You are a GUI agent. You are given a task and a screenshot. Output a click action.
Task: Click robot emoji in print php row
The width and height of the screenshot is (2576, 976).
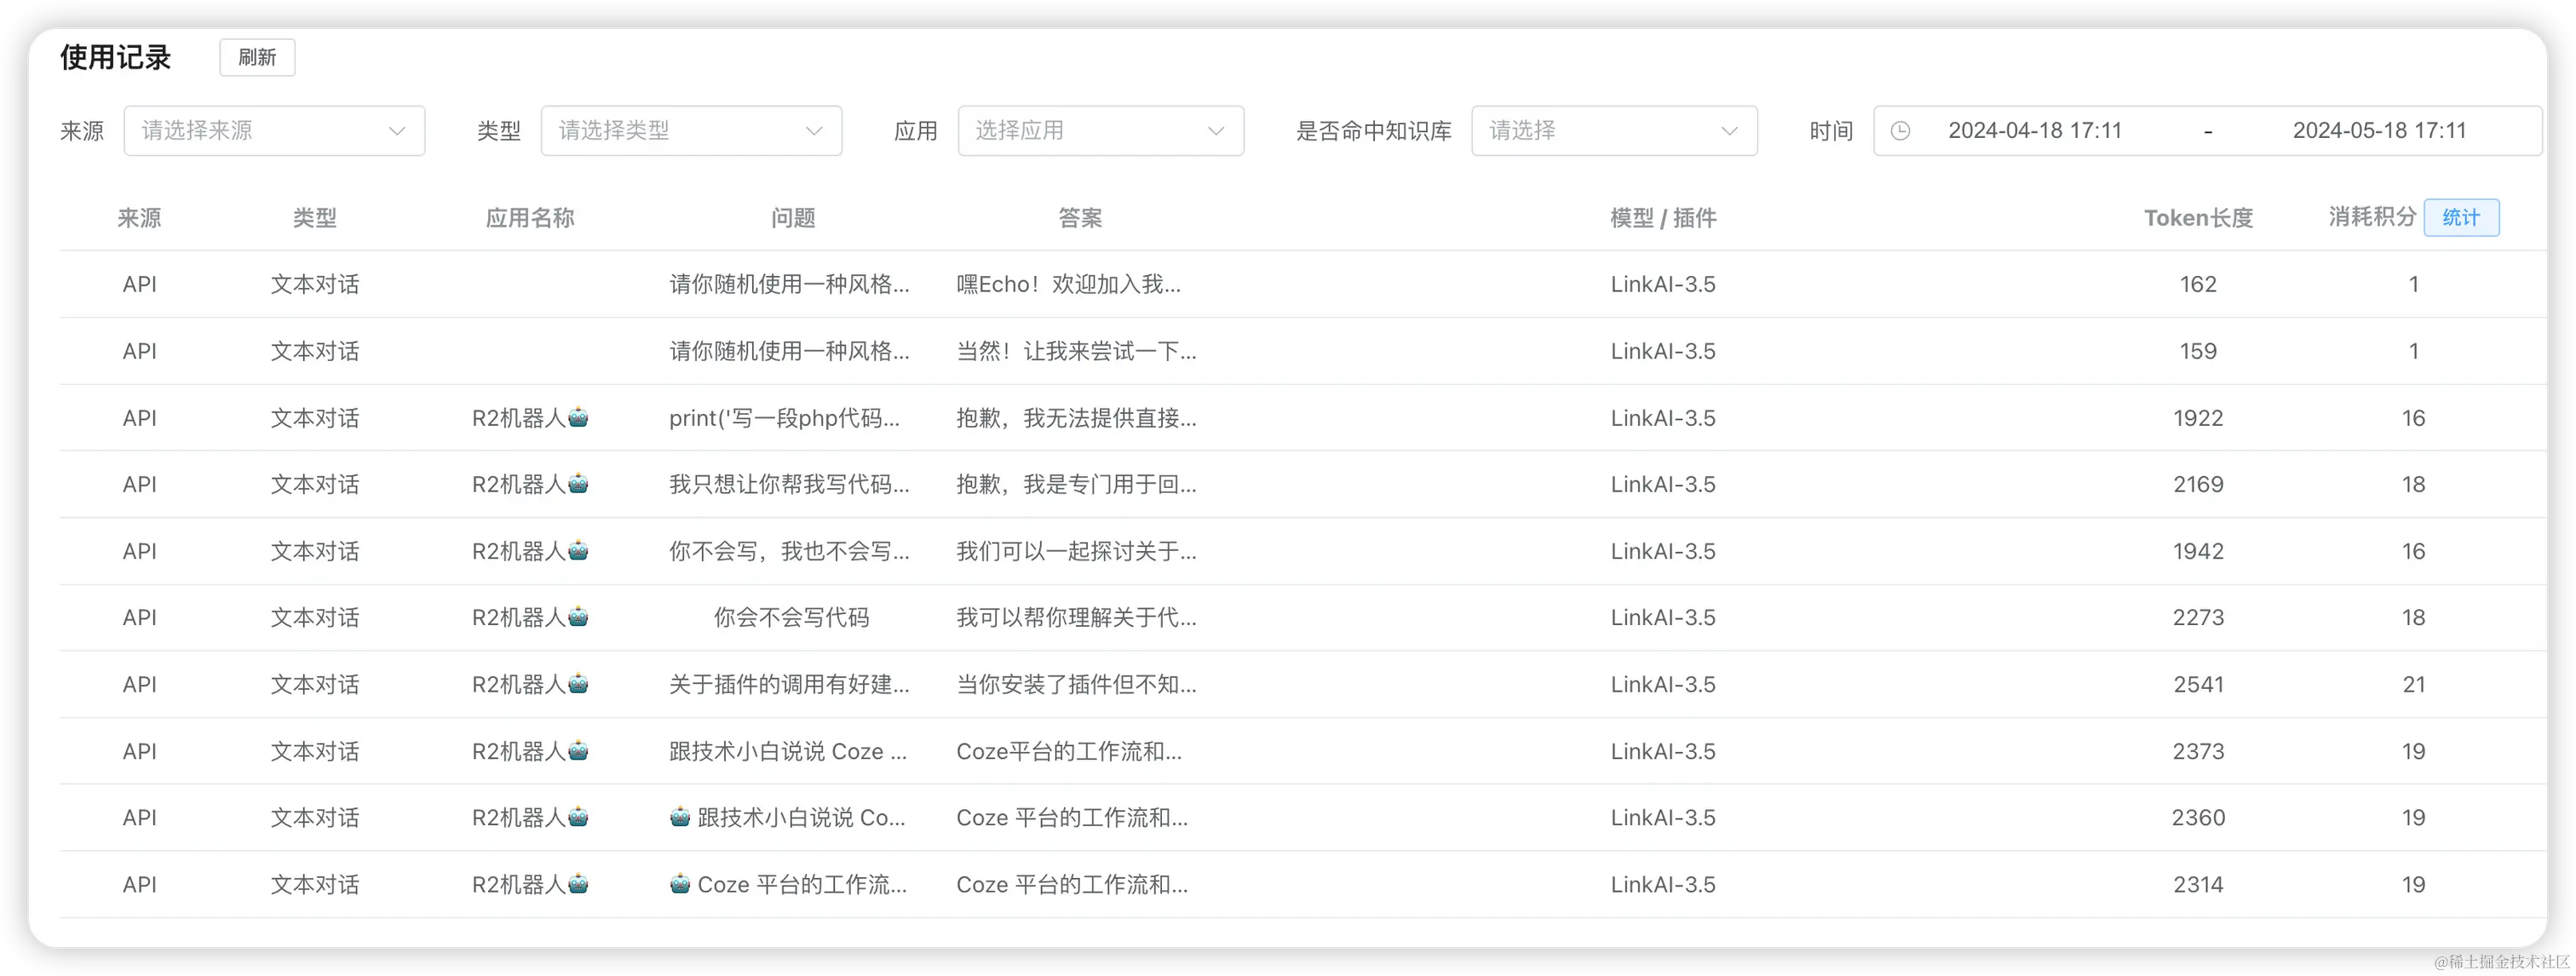(579, 418)
